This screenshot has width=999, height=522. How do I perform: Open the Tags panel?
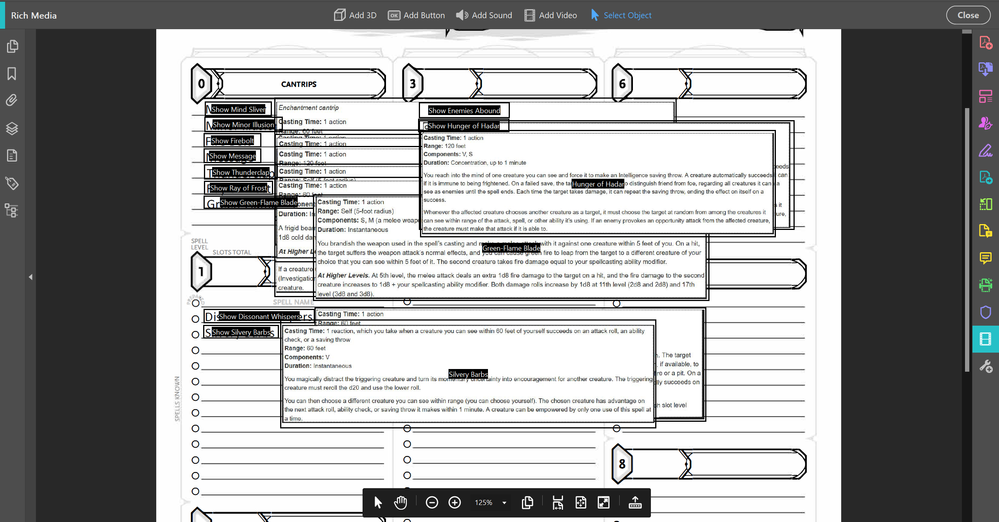(11, 183)
